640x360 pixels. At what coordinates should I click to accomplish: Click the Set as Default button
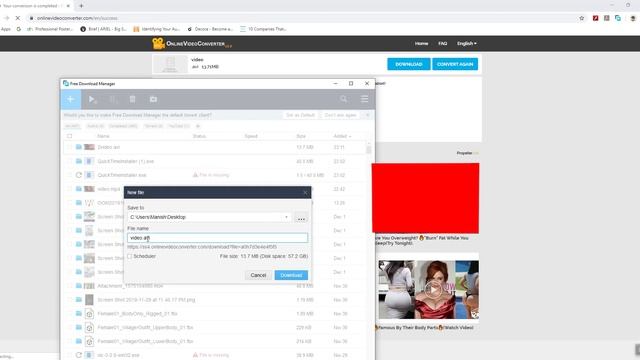300,115
